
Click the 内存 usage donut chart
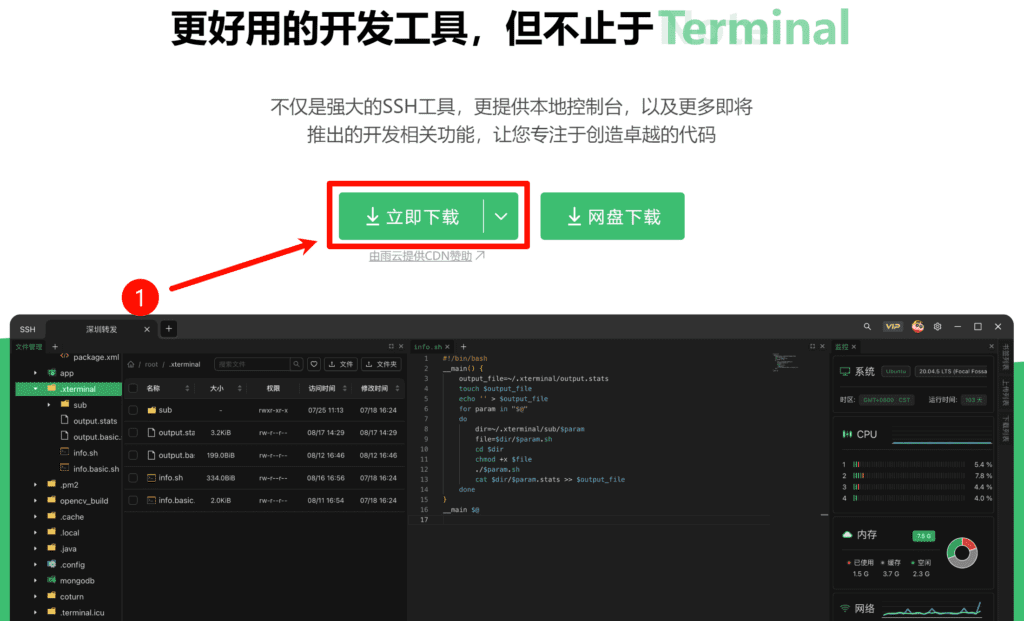click(961, 551)
